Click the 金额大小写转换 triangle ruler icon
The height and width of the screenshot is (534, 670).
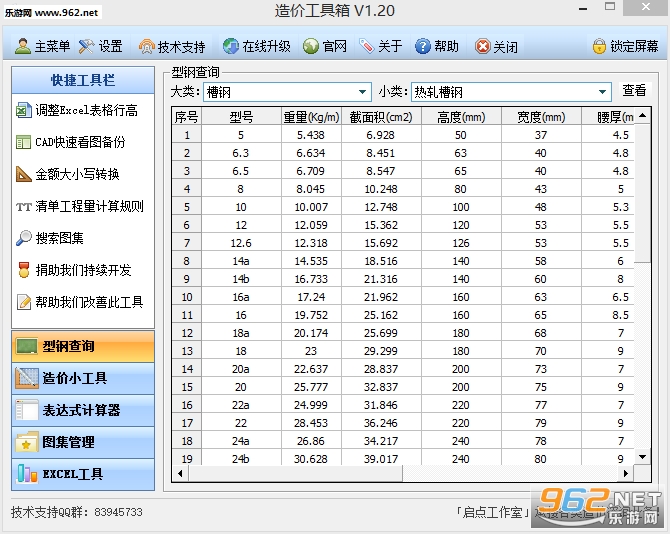(x=24, y=174)
